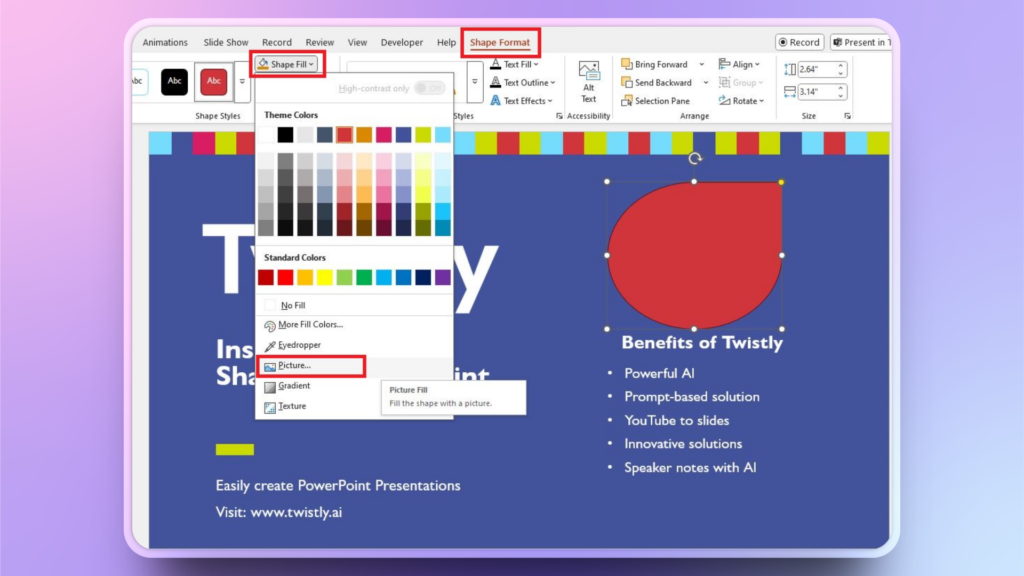Choose Picture fill option
The height and width of the screenshot is (576, 1024).
(295, 366)
